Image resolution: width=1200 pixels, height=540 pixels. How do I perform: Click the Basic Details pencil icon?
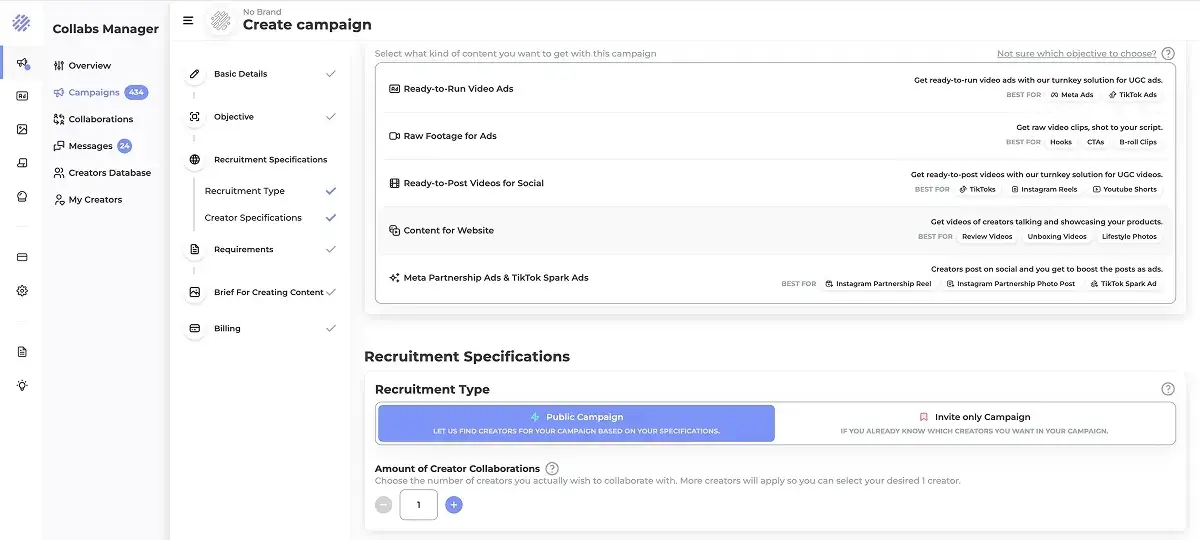(x=194, y=74)
